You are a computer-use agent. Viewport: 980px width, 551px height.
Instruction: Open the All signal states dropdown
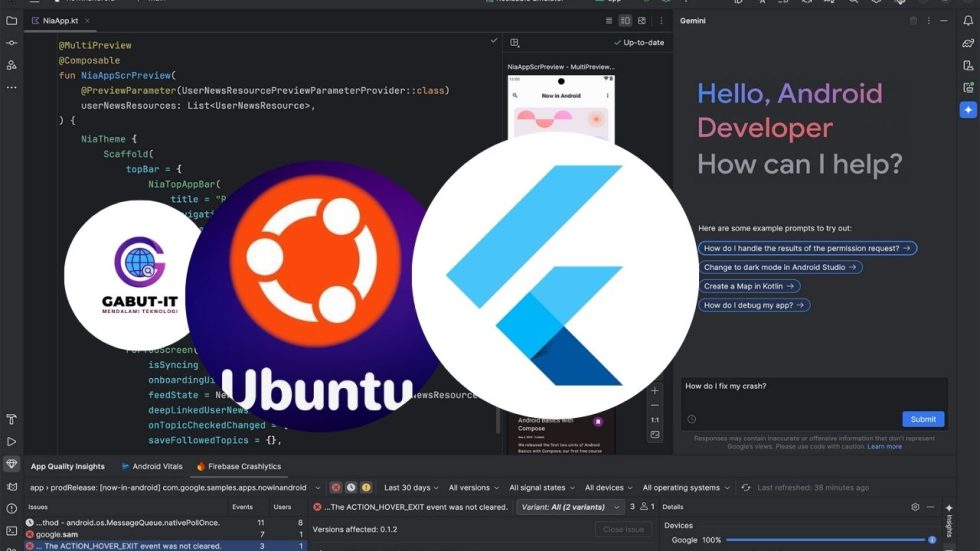(541, 487)
